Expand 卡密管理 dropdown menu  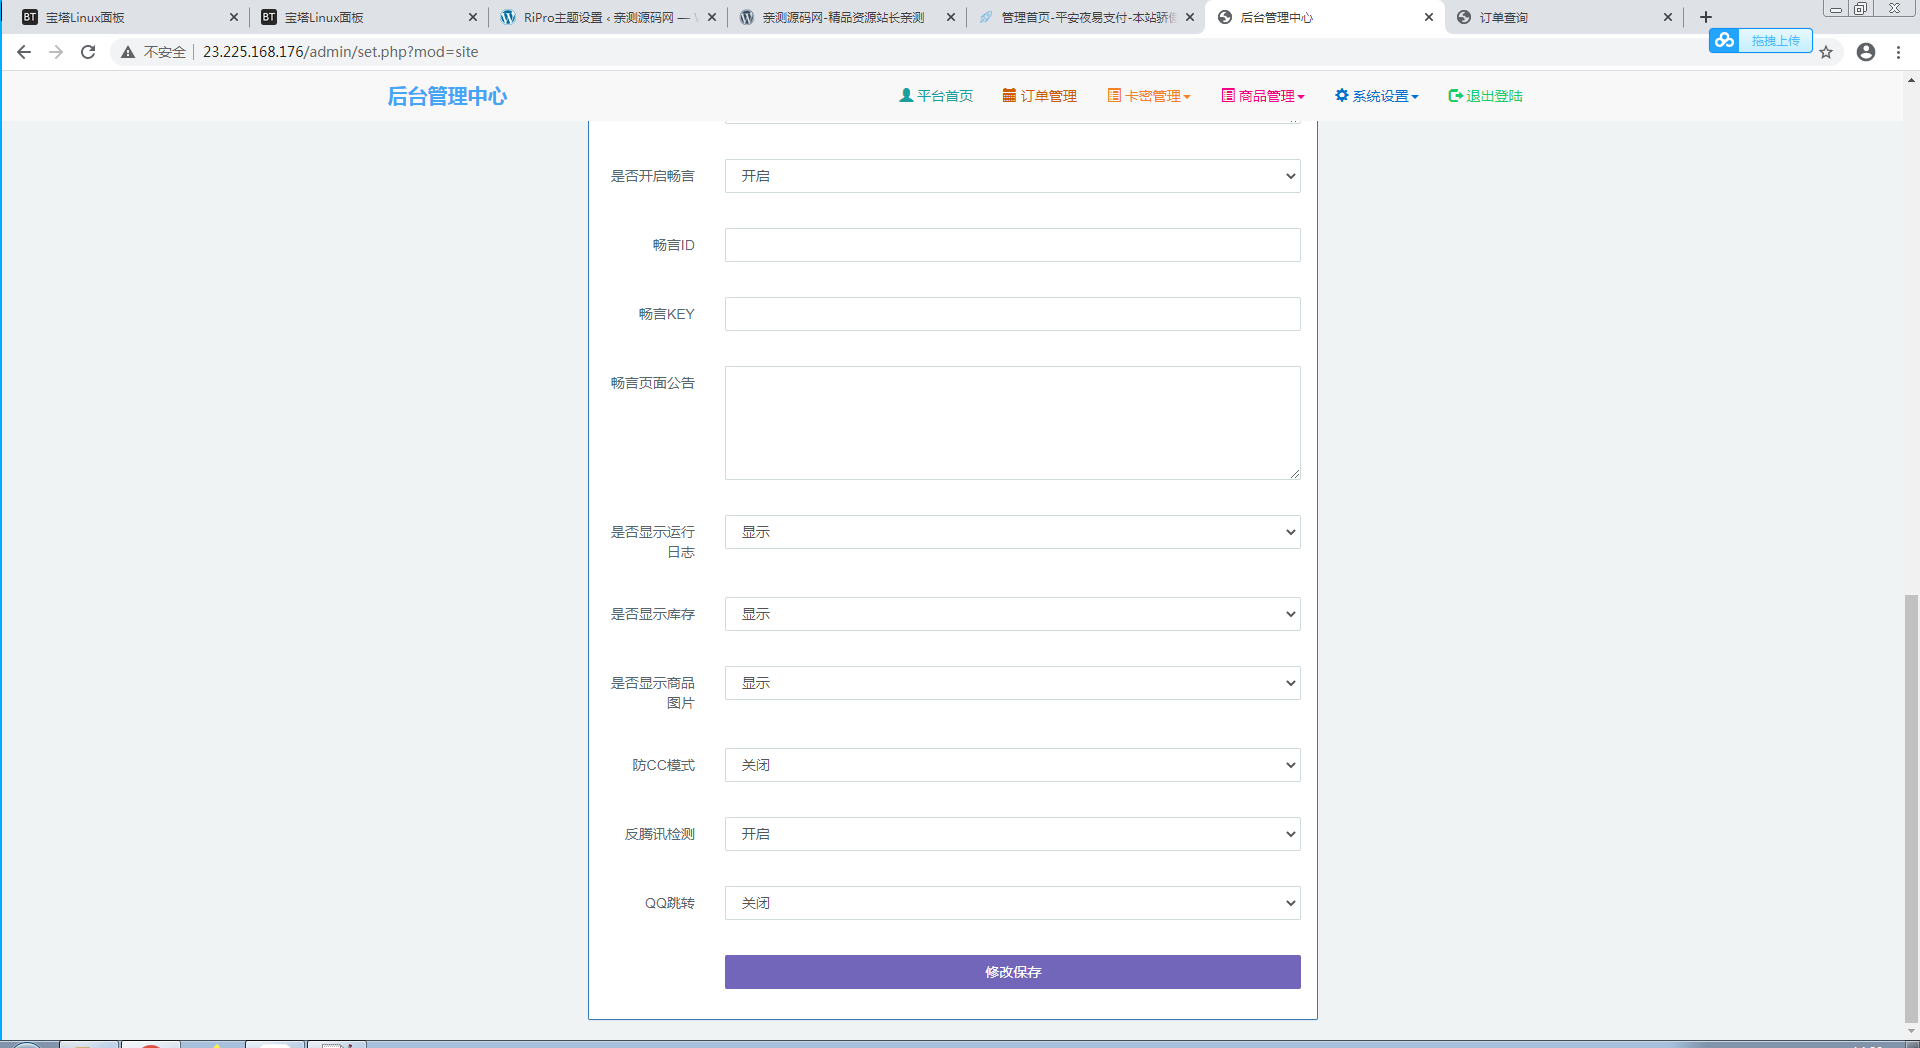(x=1149, y=96)
